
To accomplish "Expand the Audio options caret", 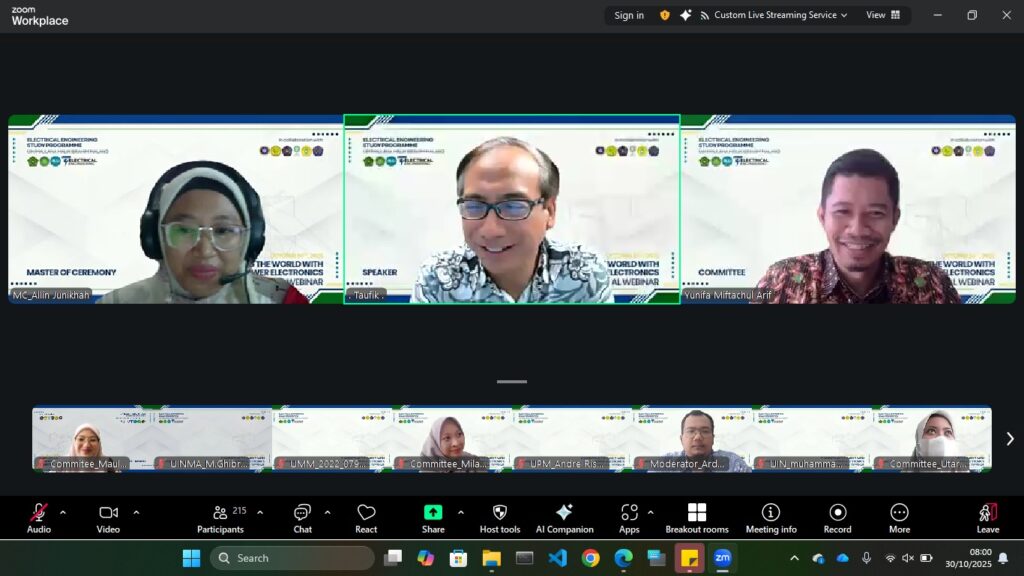I will pyautogui.click(x=63, y=513).
